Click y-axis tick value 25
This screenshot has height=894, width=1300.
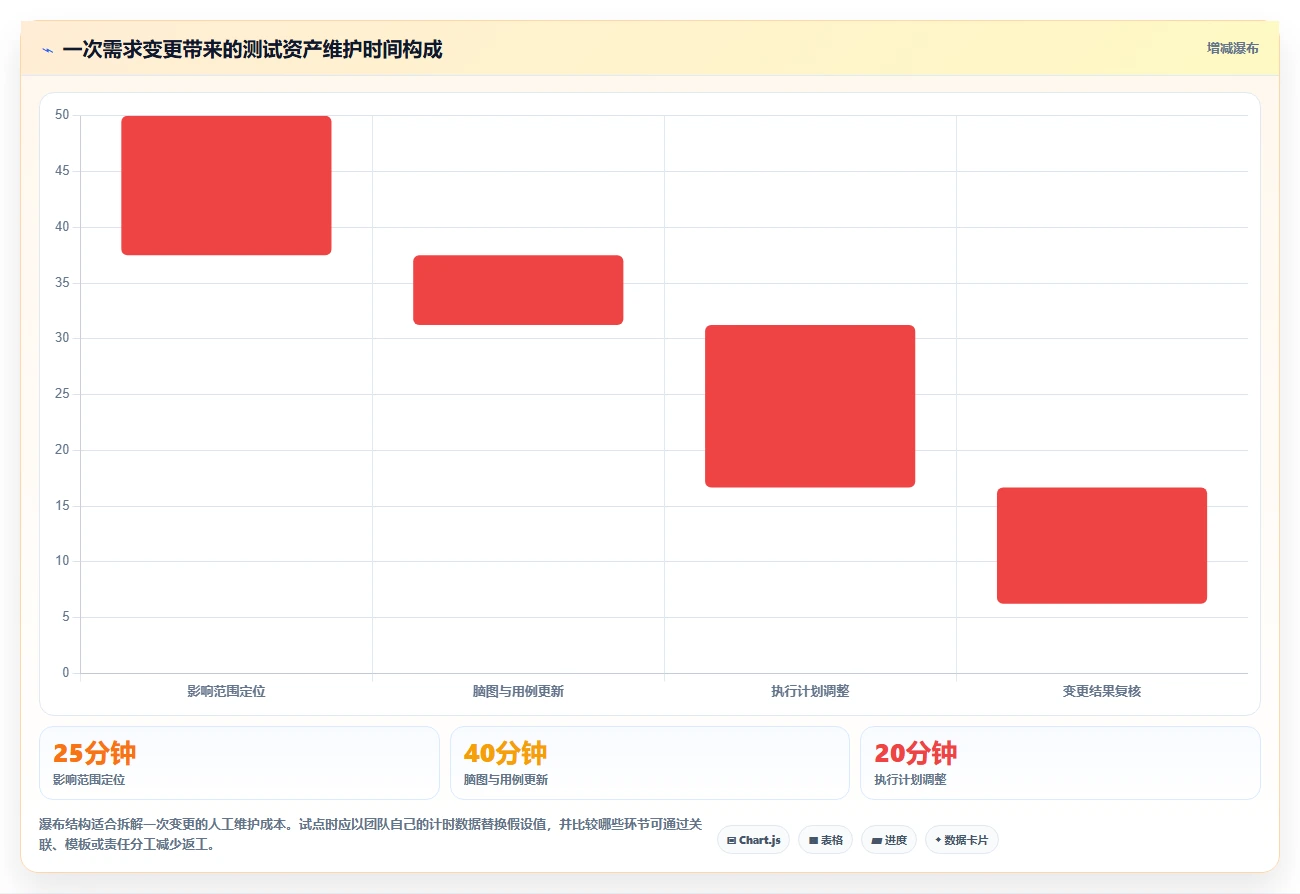62,394
